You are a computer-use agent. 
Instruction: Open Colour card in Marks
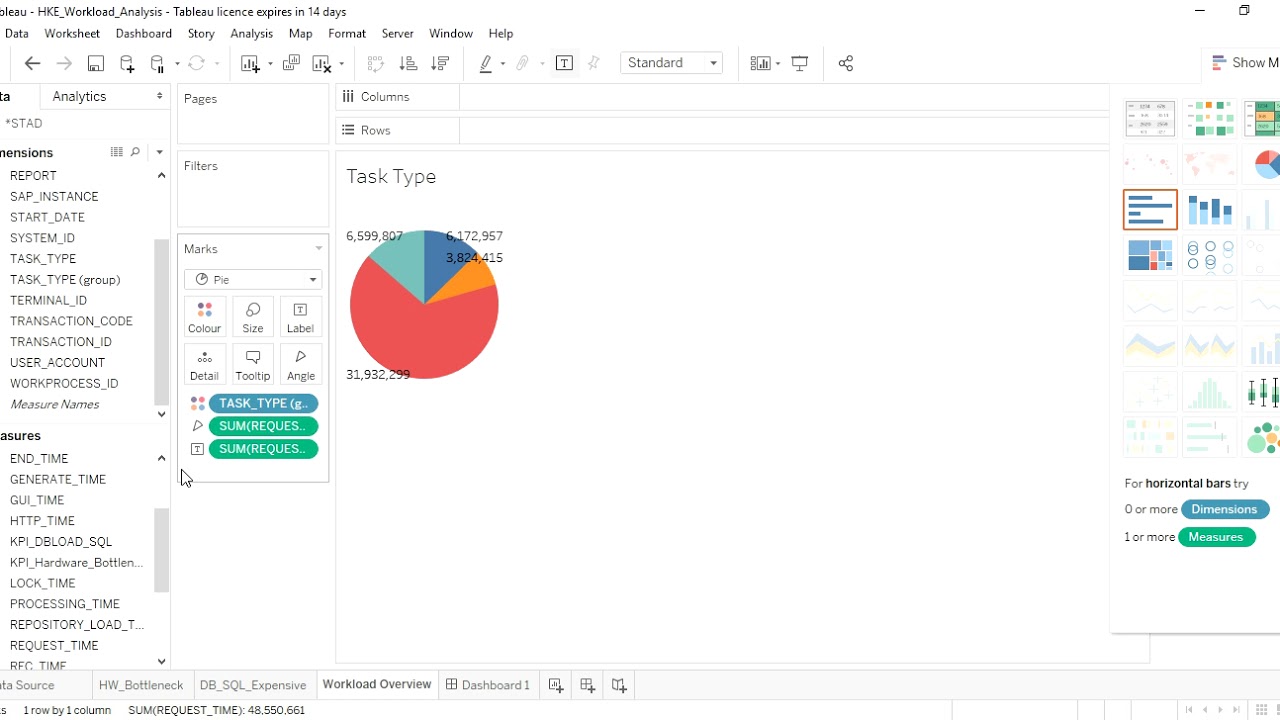204,317
